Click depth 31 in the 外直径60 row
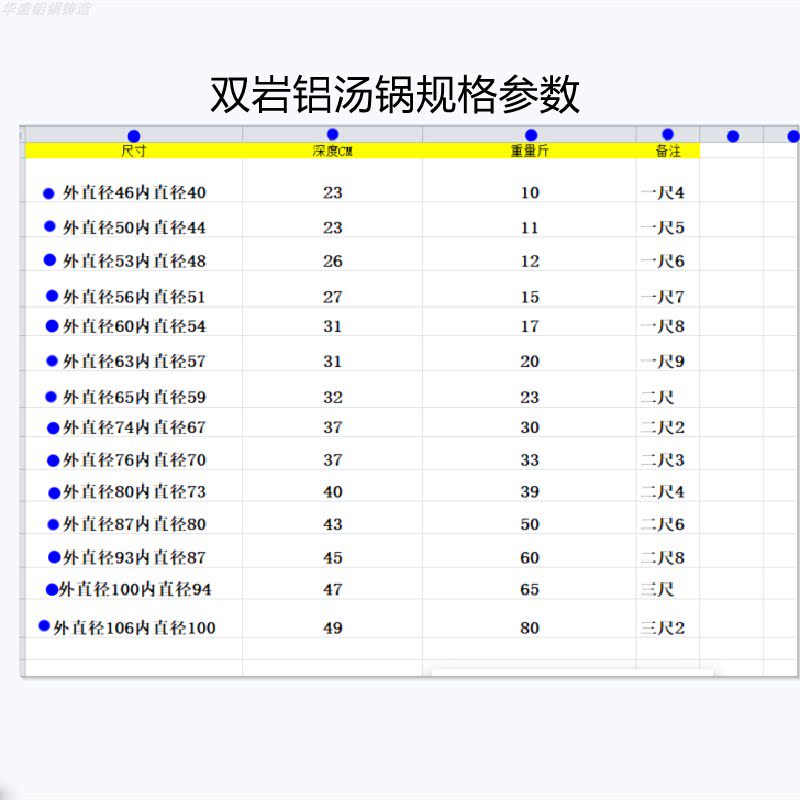 pyautogui.click(x=333, y=327)
